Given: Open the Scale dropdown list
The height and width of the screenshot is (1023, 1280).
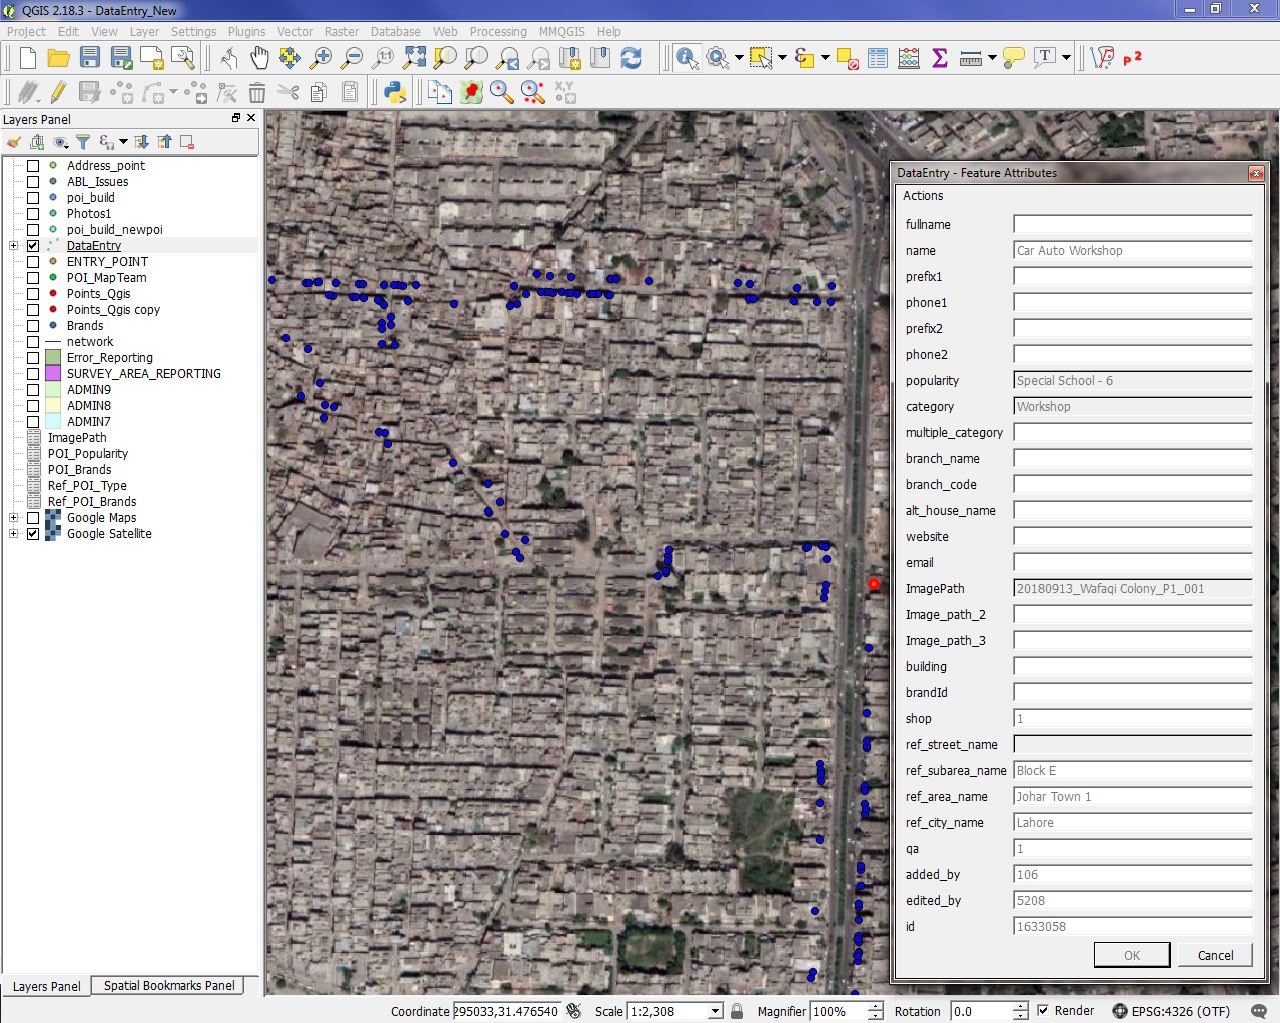Looking at the screenshot, I should tap(715, 1011).
